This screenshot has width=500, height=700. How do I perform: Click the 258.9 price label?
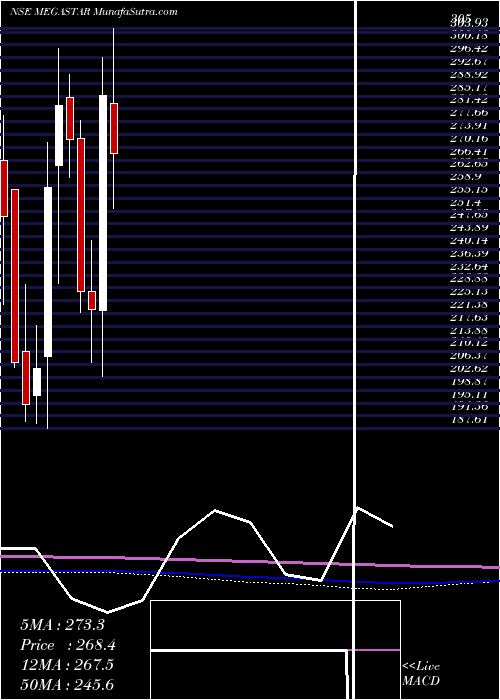point(465,177)
